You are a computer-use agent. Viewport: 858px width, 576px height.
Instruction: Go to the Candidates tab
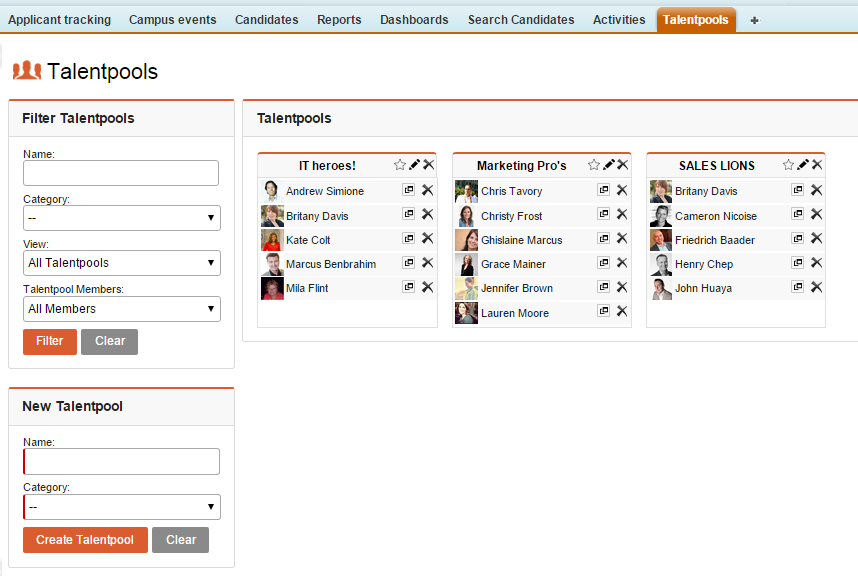[x=266, y=20]
